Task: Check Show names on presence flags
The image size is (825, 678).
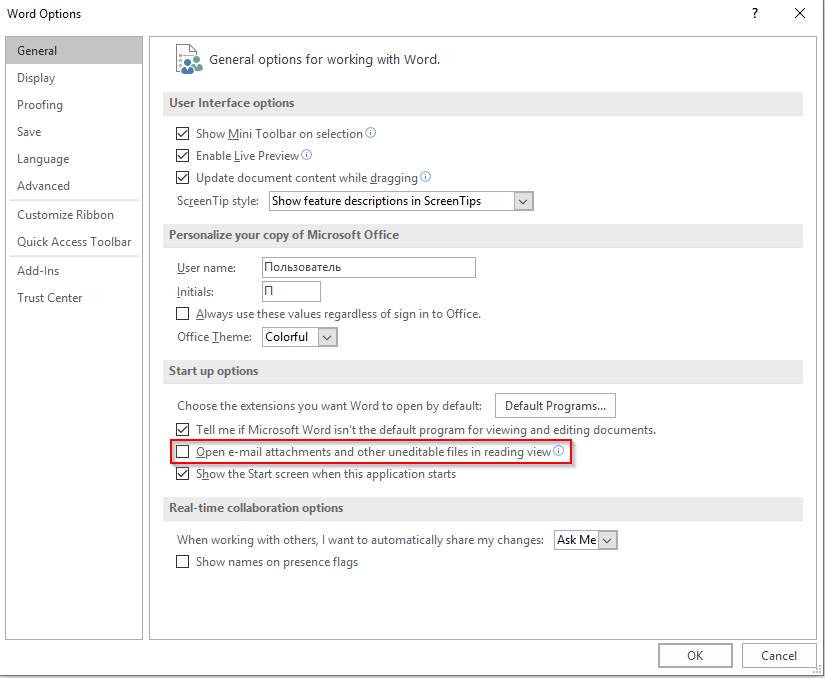Action: 183,562
